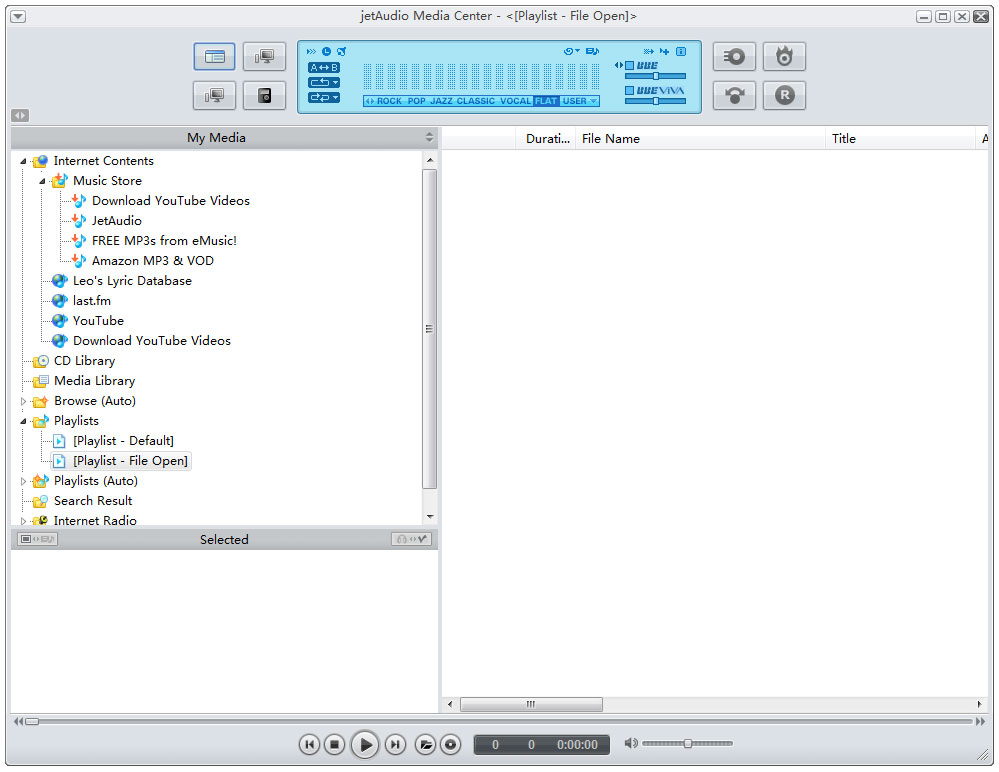Expand the Browse (Auto) tree node
This screenshot has width=999, height=772.
point(23,400)
